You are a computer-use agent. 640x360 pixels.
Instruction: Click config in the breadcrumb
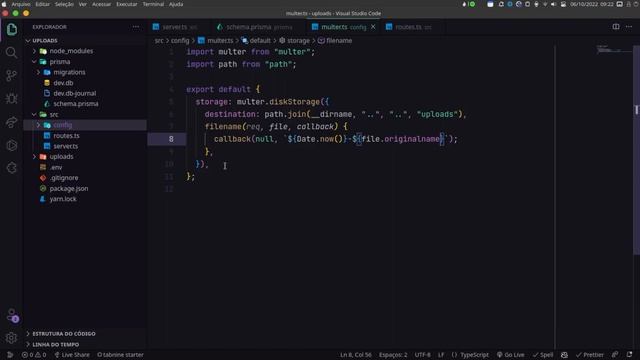[x=180, y=40]
